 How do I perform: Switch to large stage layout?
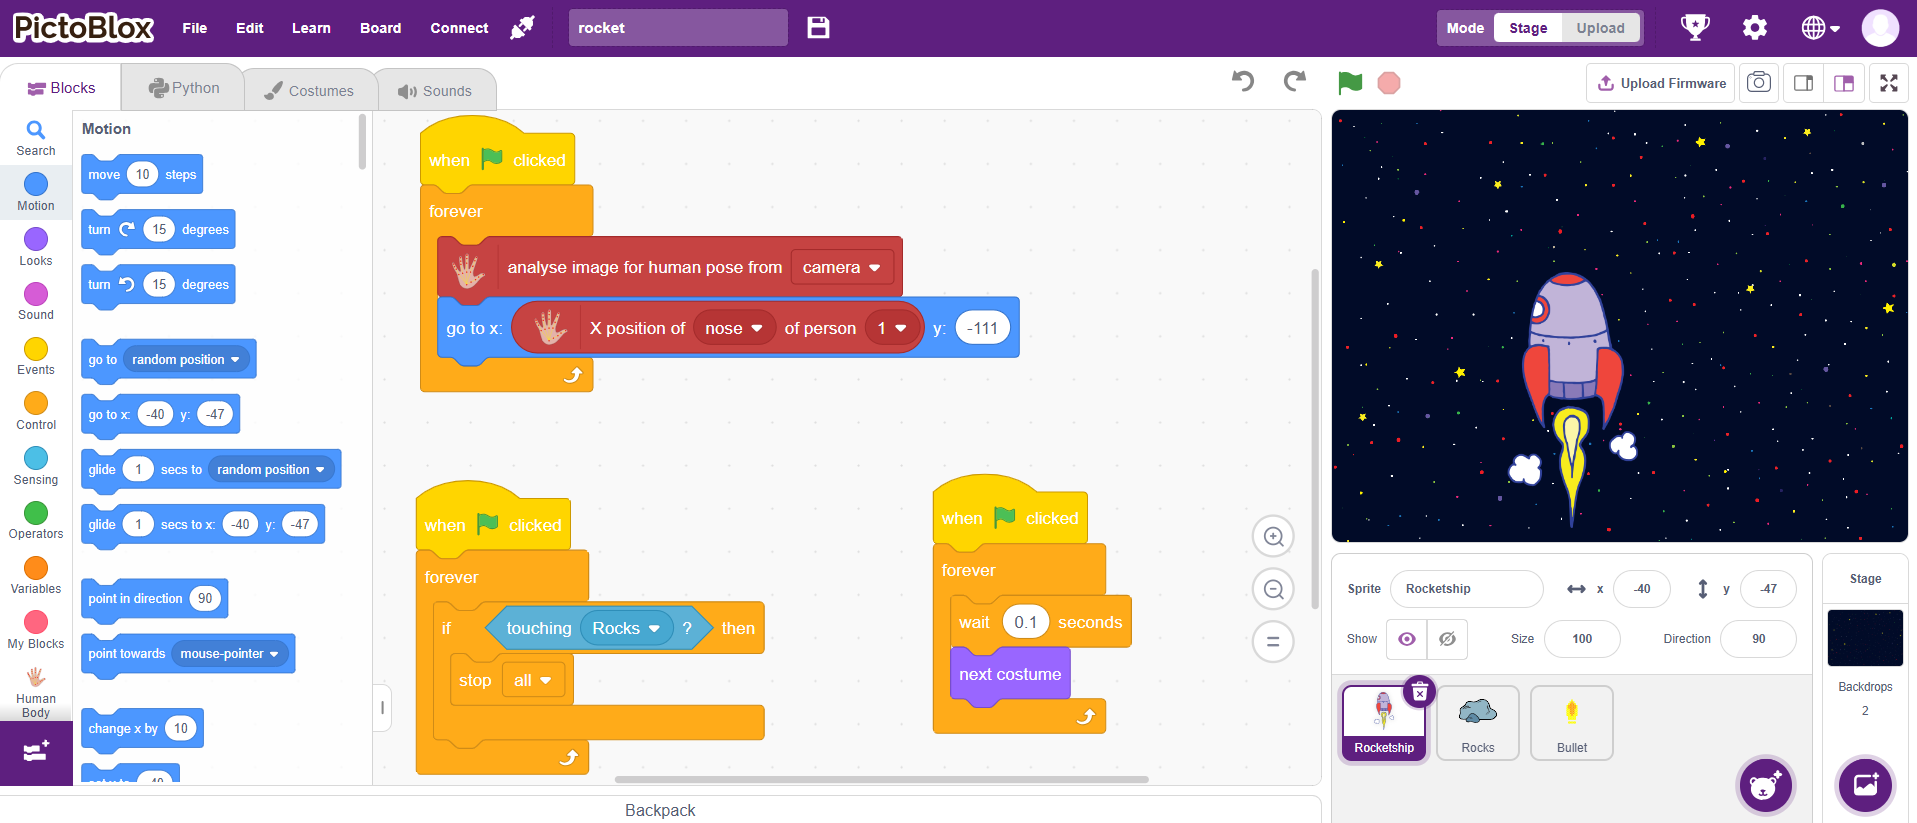coord(1844,83)
